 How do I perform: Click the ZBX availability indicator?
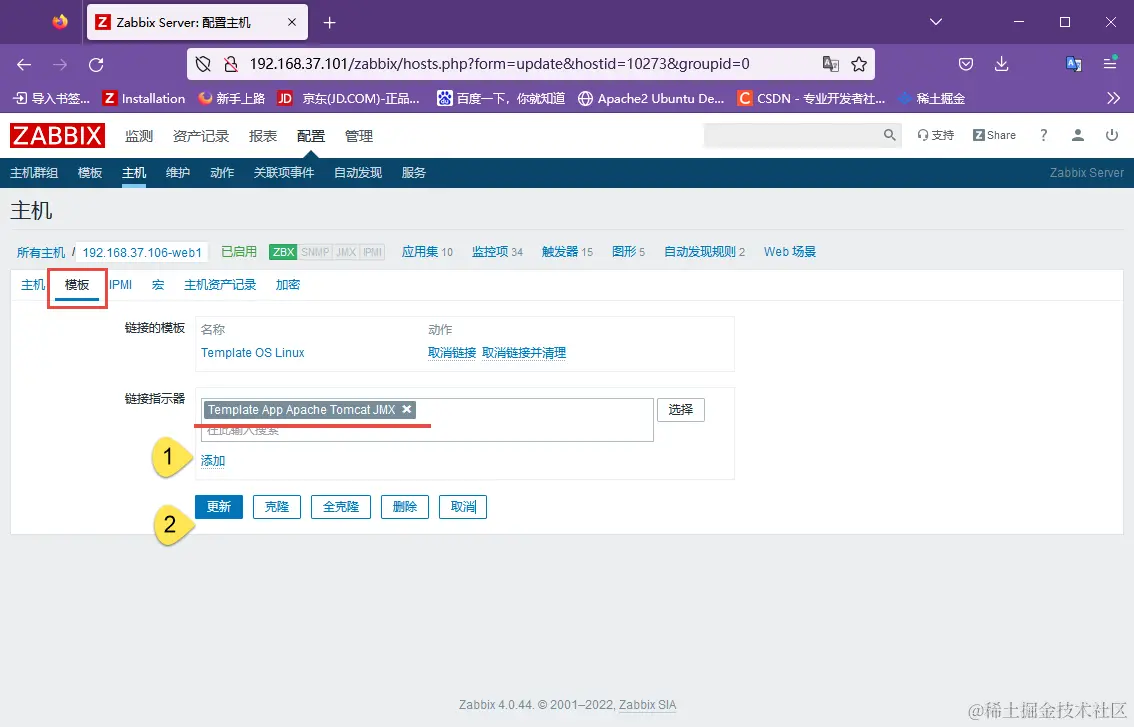[x=284, y=252]
